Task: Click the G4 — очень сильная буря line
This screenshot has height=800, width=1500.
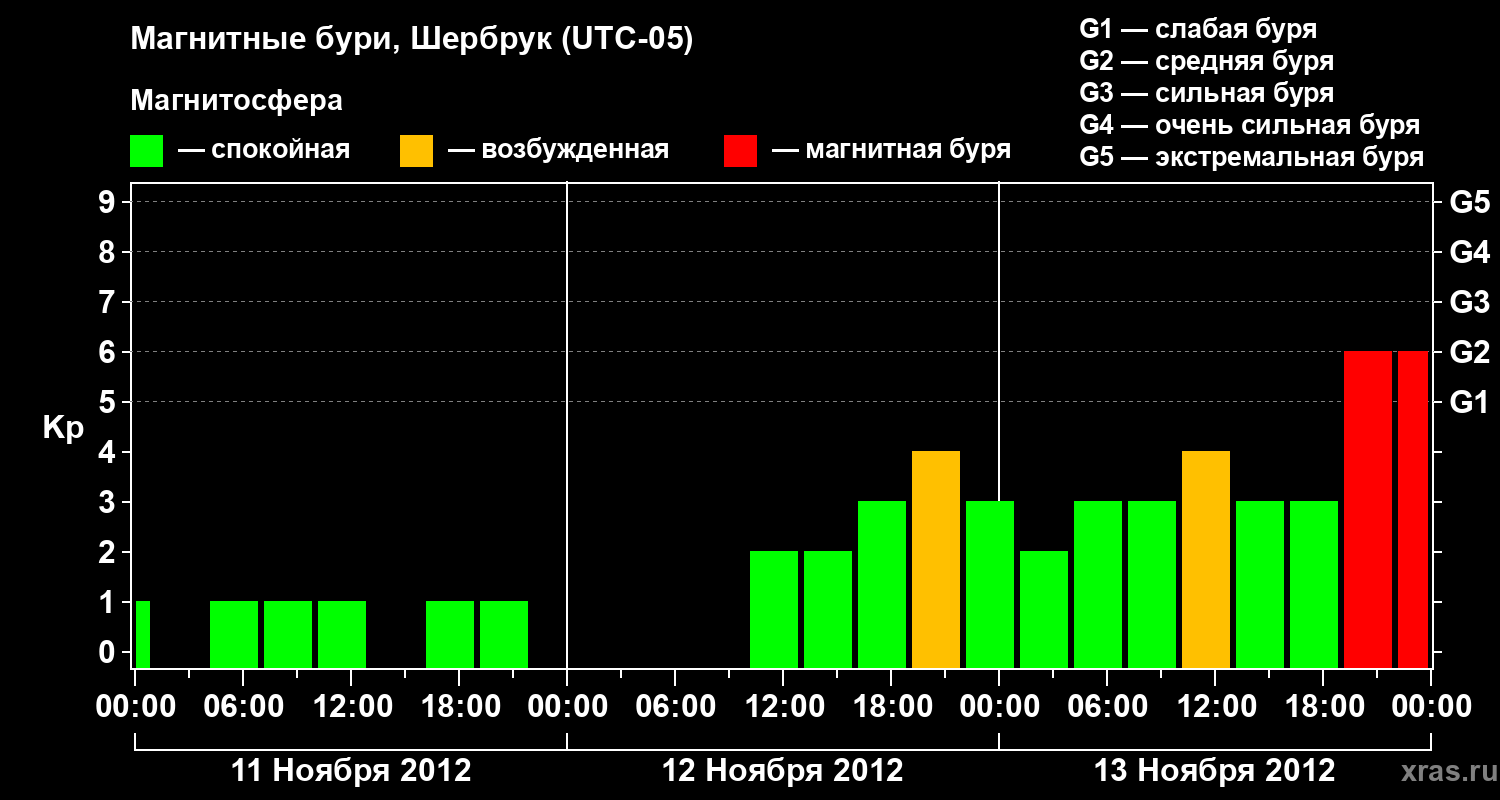Action: pos(1250,125)
